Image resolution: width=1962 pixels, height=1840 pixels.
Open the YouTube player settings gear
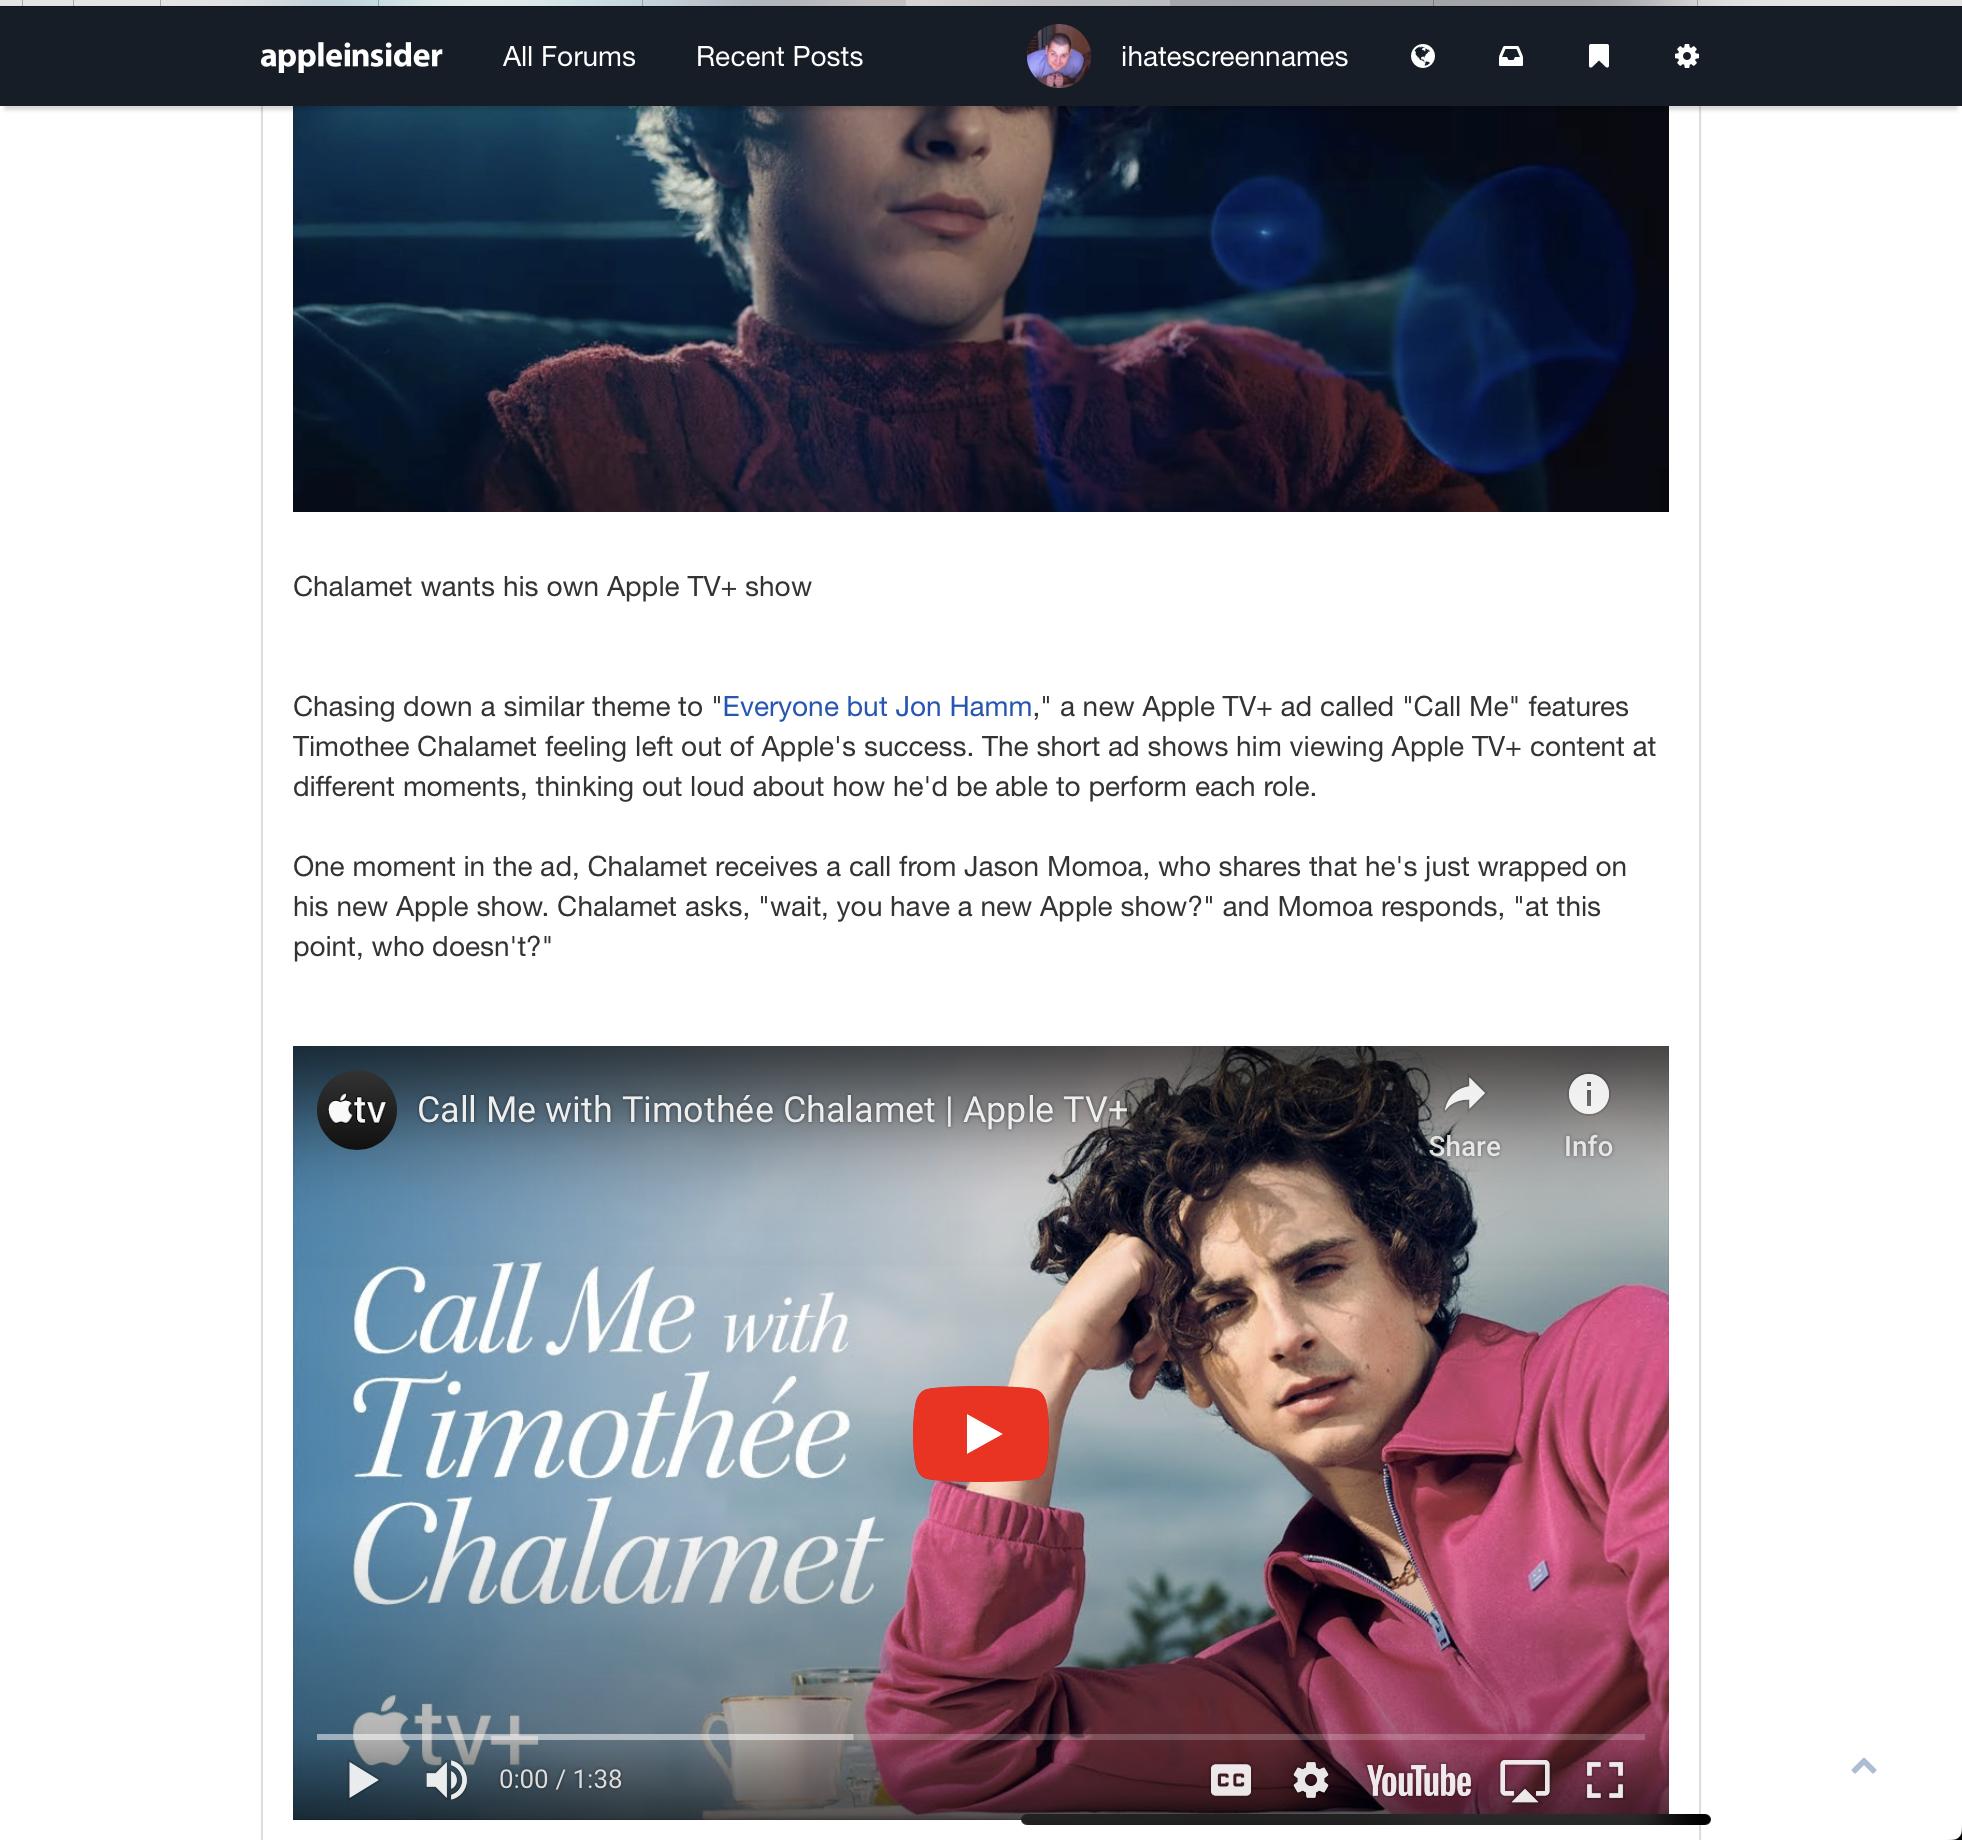1310,1780
